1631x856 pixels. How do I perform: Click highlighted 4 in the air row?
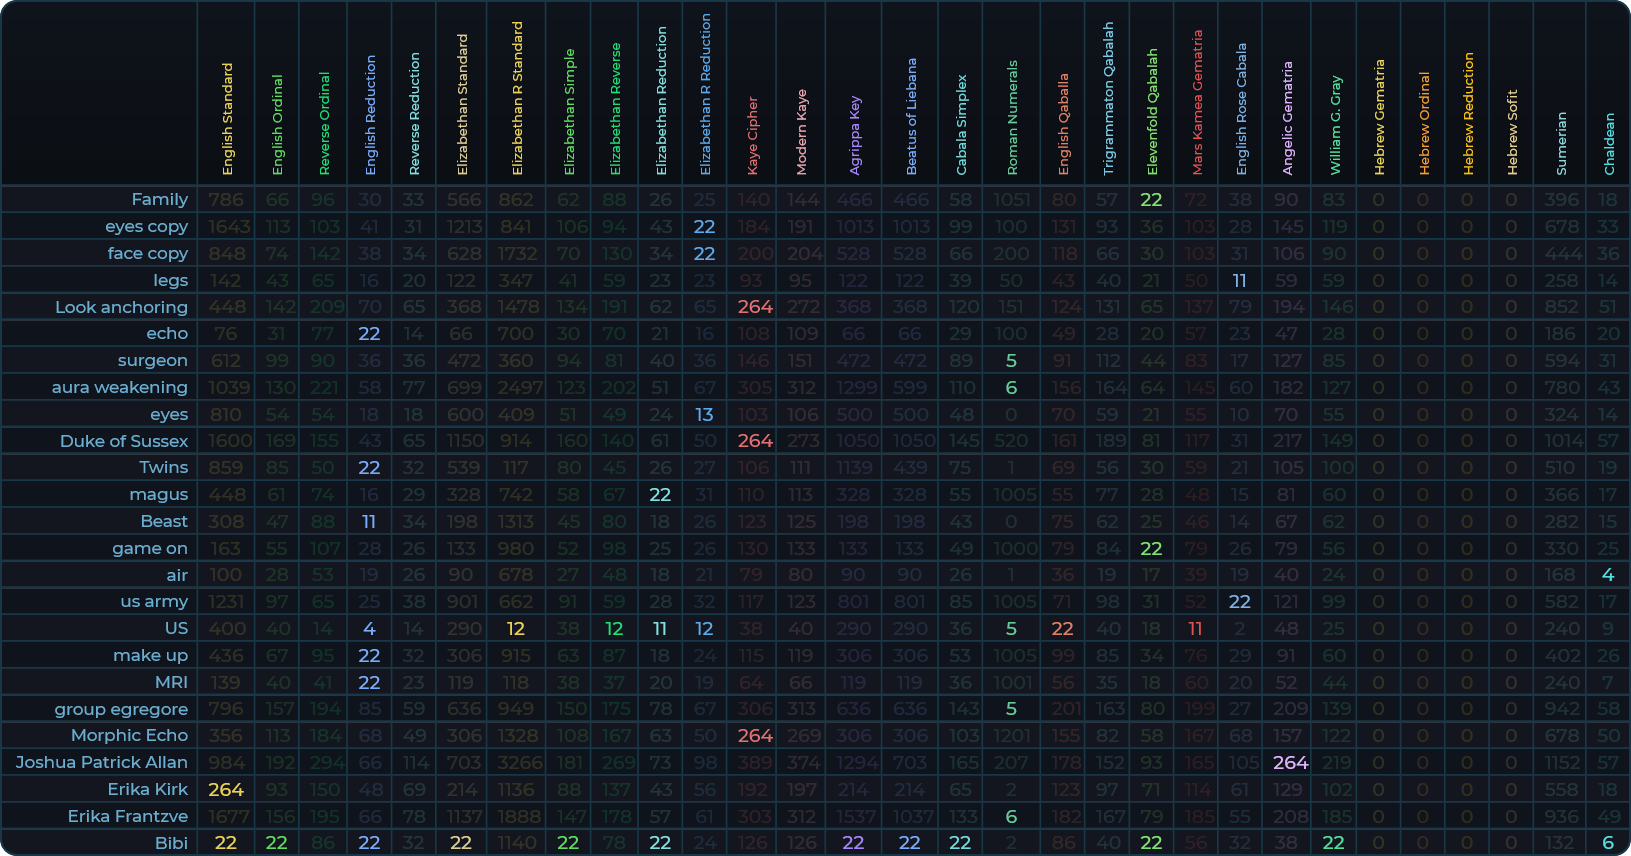pos(1607,575)
